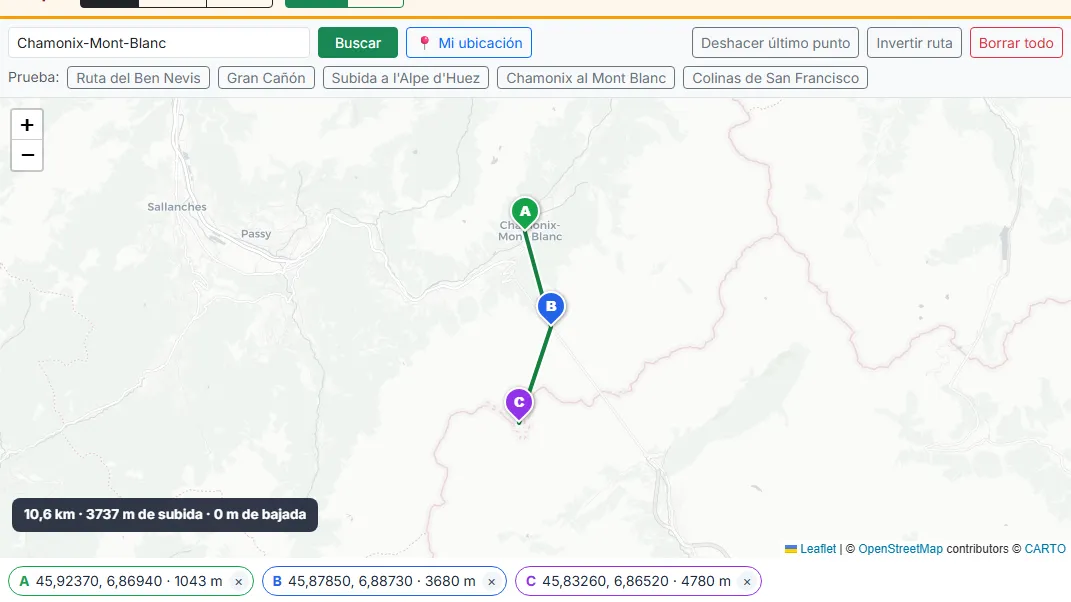This screenshot has width=1071, height=602.
Task: Remove waypoint C using its x button
Action: [747, 582]
